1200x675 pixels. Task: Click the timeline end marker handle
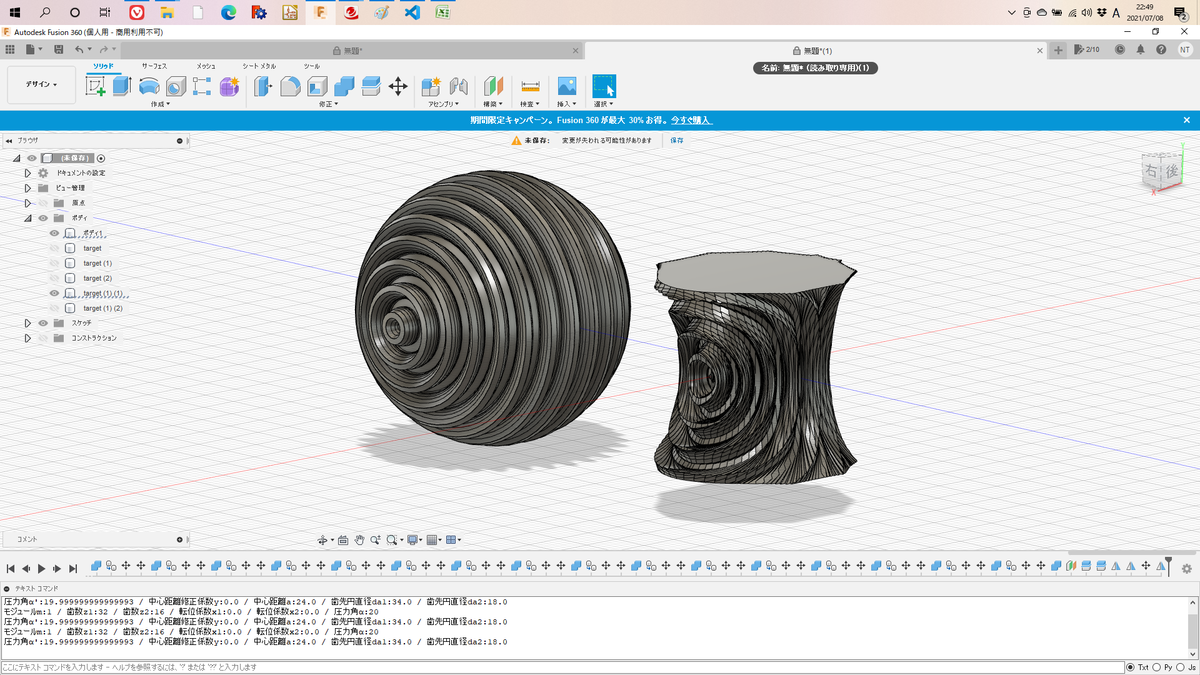(x=1168, y=565)
